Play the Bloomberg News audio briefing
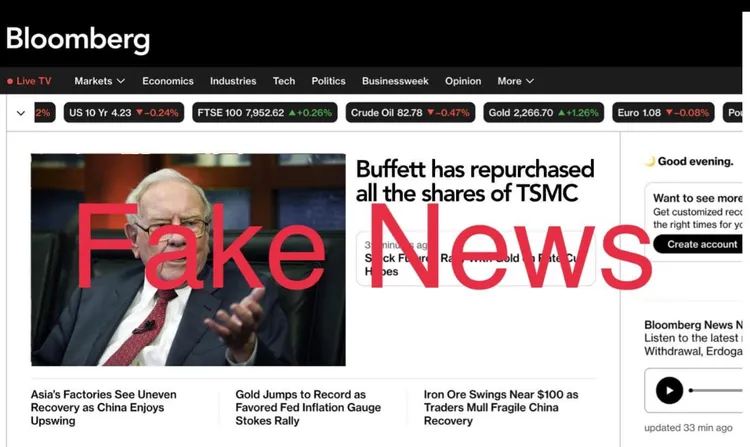The width and height of the screenshot is (750, 447). pyautogui.click(x=669, y=390)
